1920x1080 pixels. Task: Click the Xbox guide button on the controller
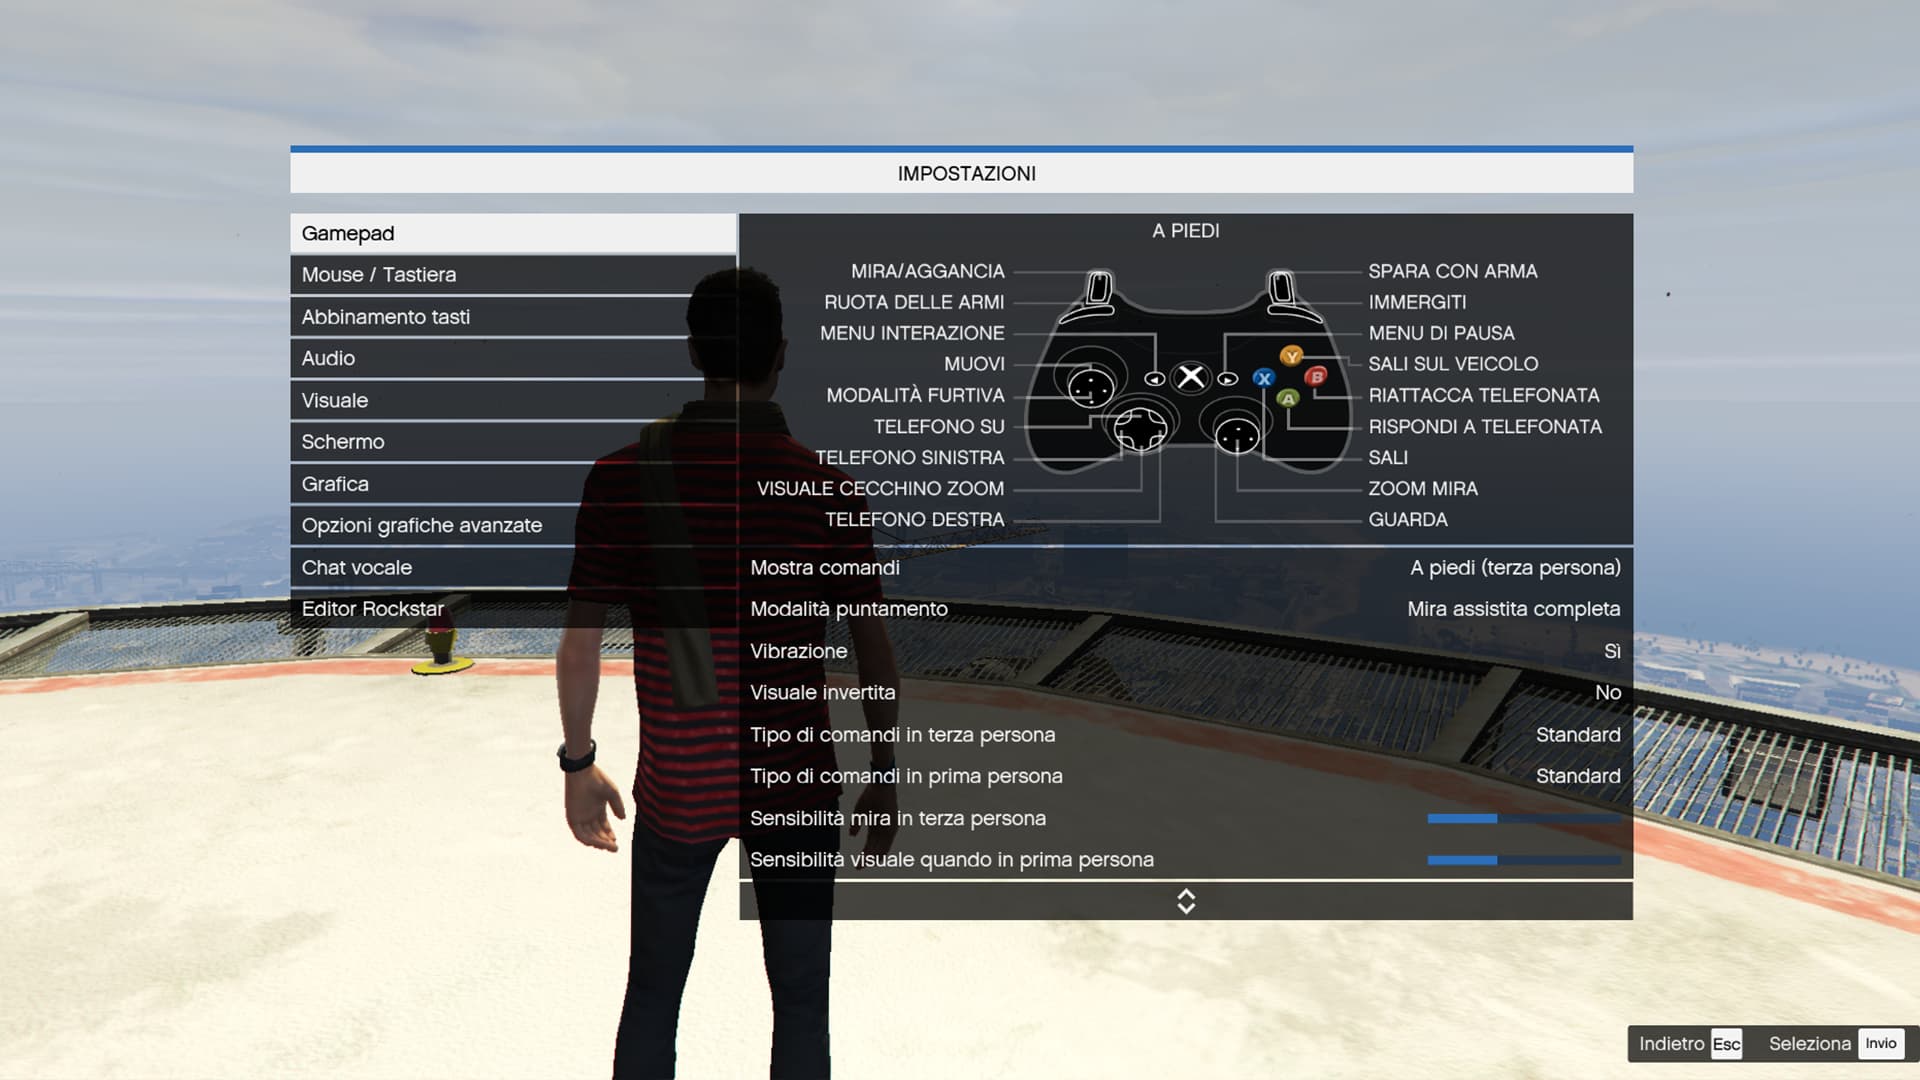[1191, 377]
